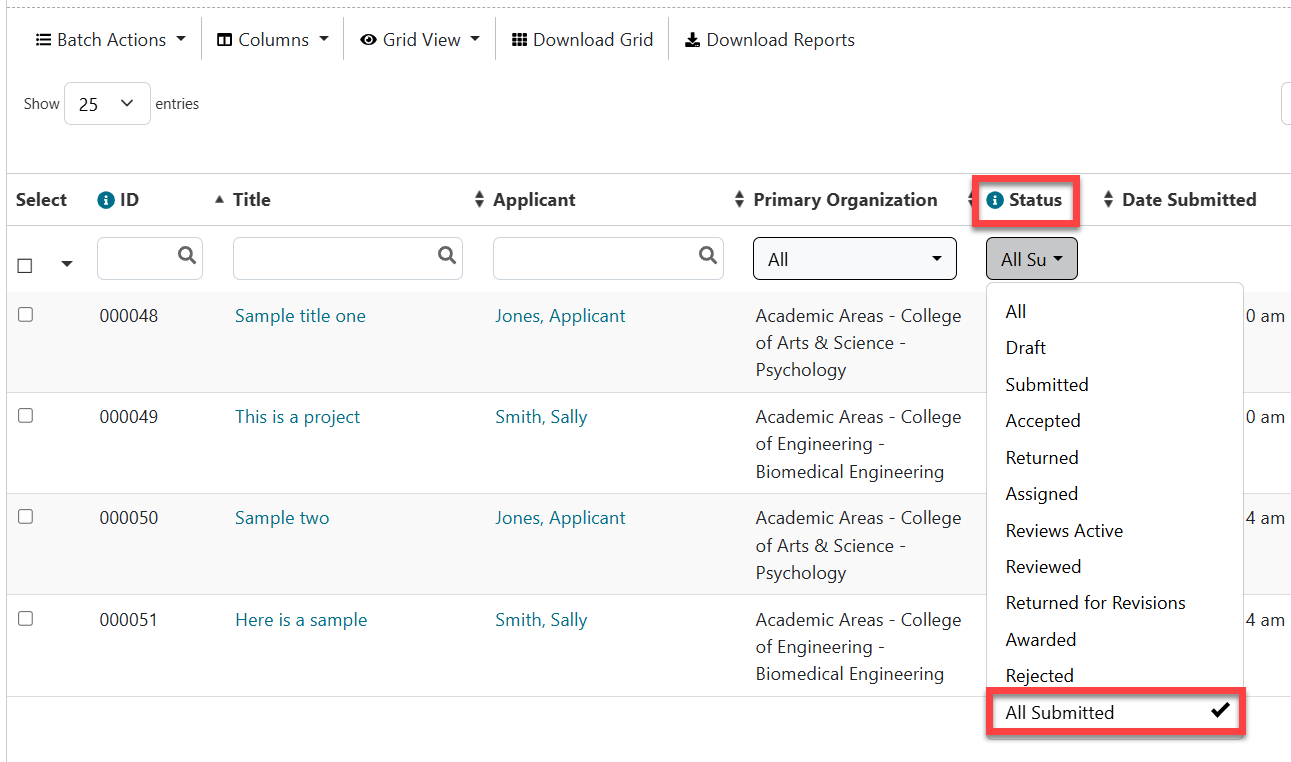Open the Batch Actions dropdown
Image resolution: width=1291 pixels, height=762 pixels.
tap(111, 40)
